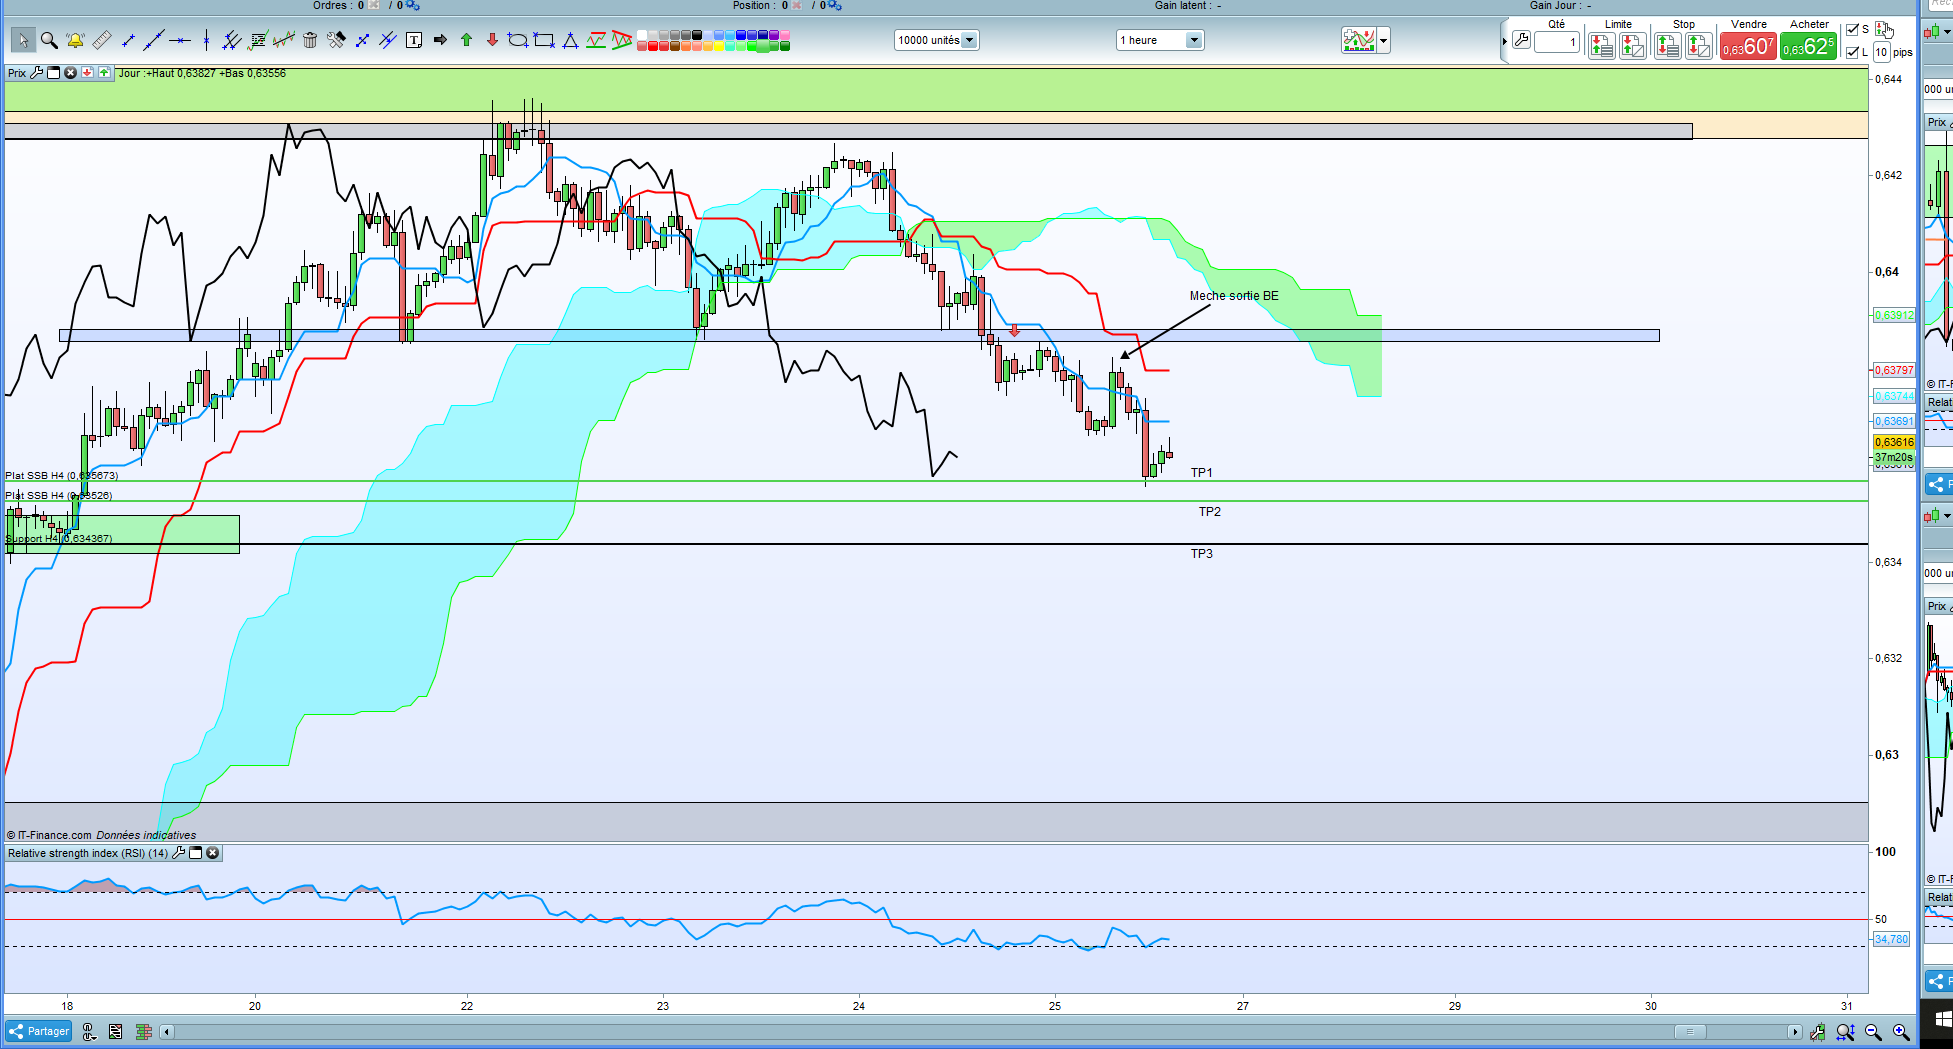Toggle the L checkbox

coord(1852,52)
